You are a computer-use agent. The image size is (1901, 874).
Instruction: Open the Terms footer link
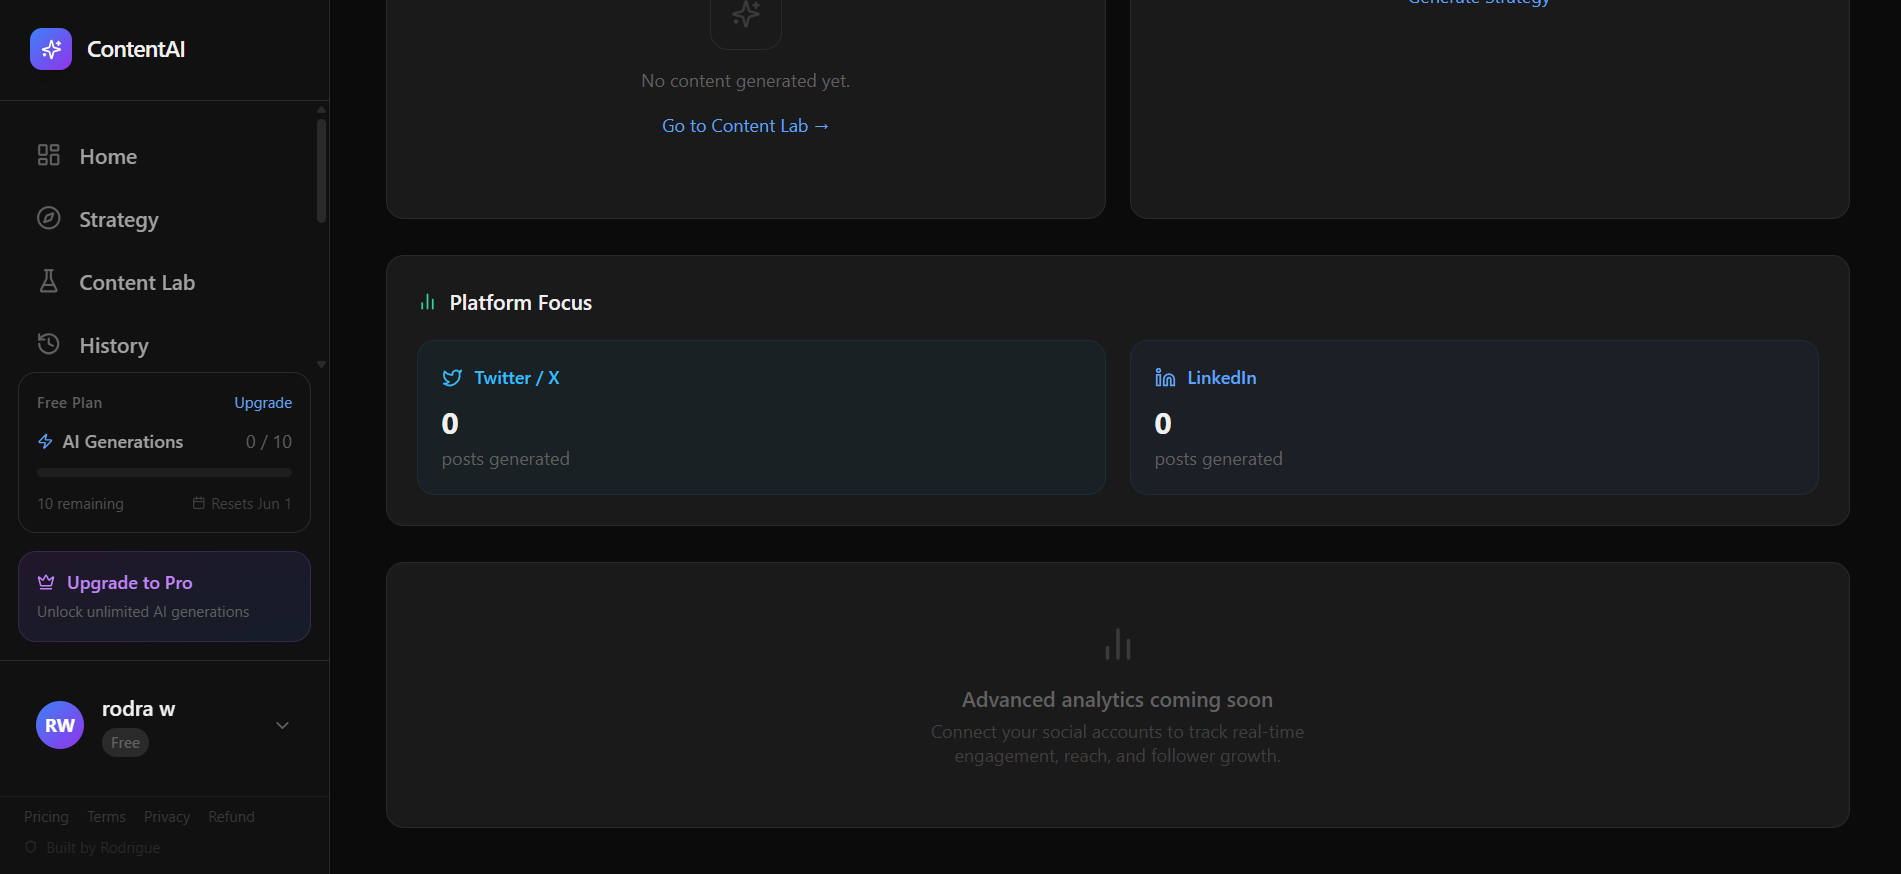click(106, 816)
